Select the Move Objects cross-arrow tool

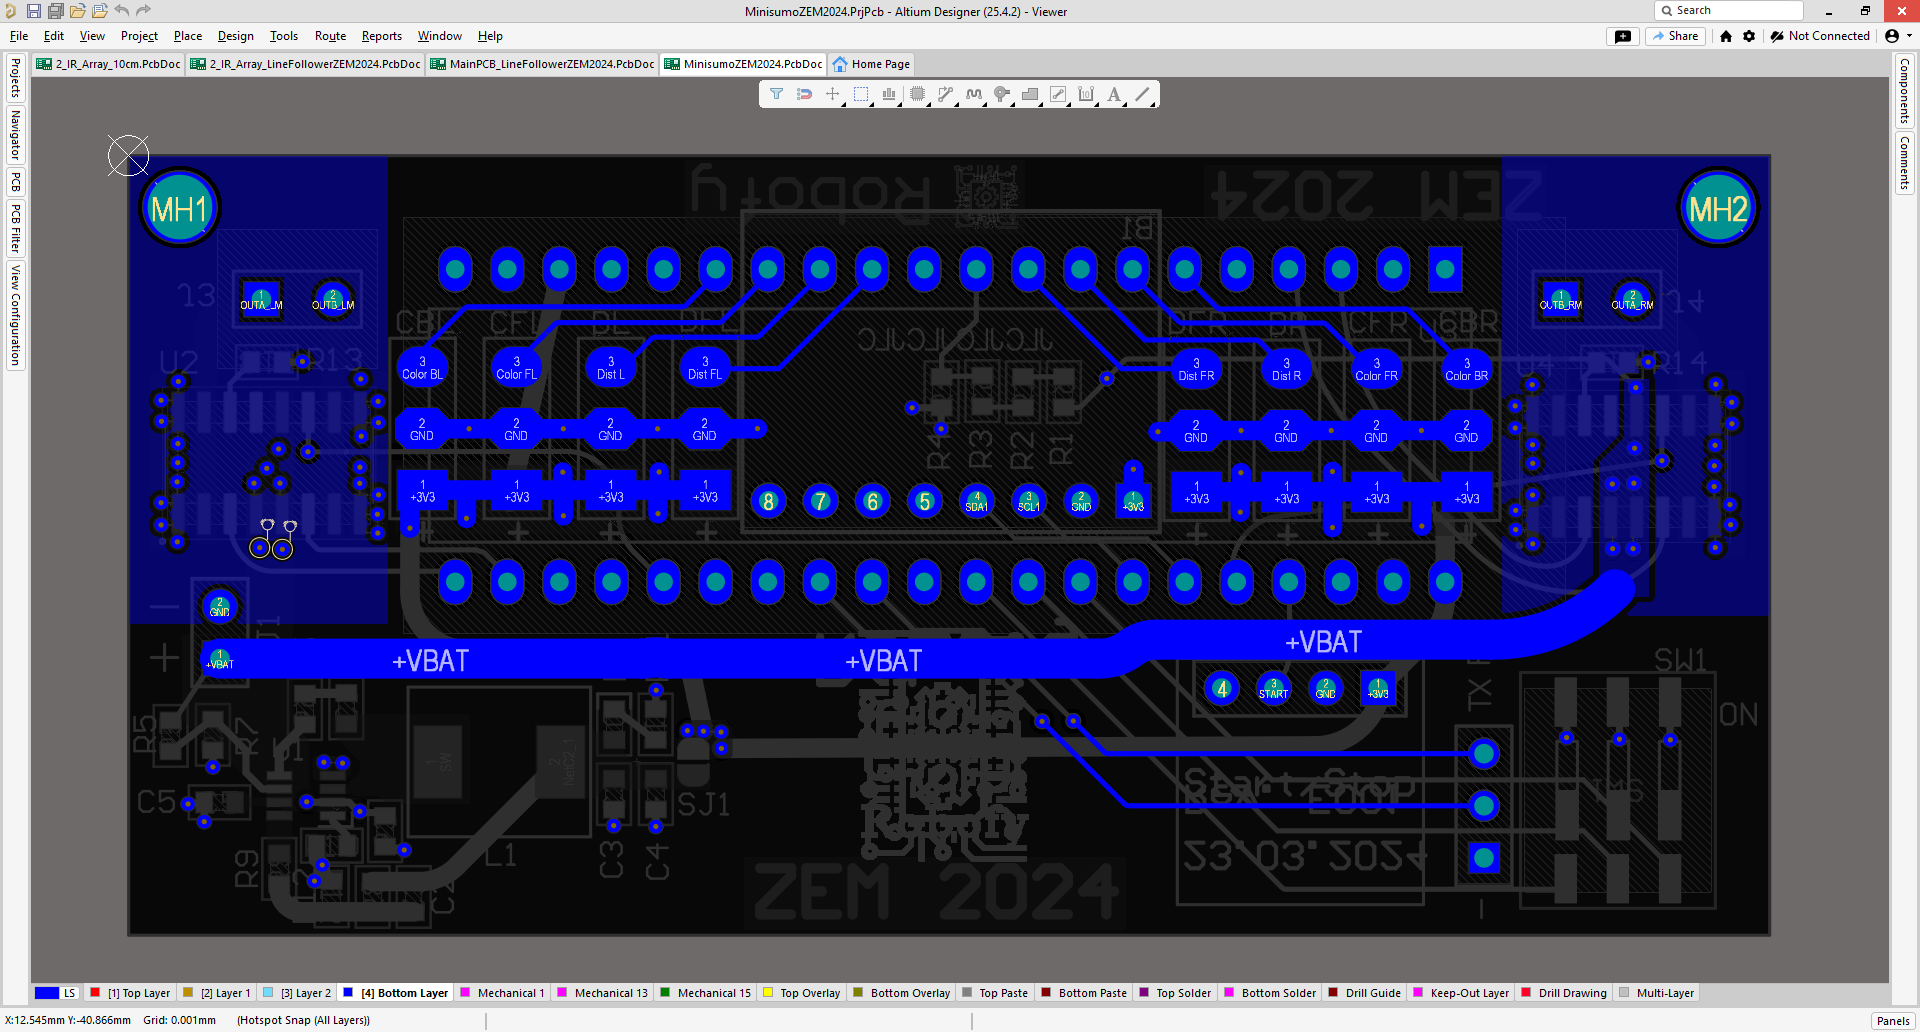[x=832, y=94]
